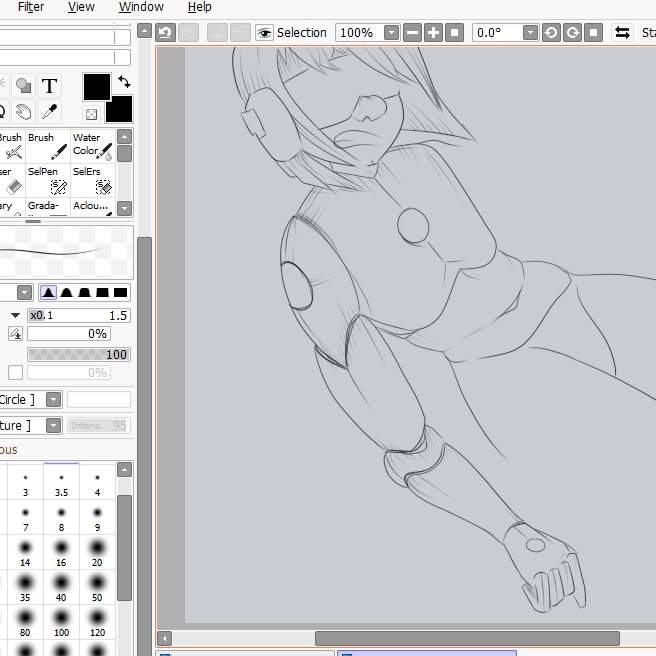Select the Hand pan tool
The image size is (656, 656).
23,112
